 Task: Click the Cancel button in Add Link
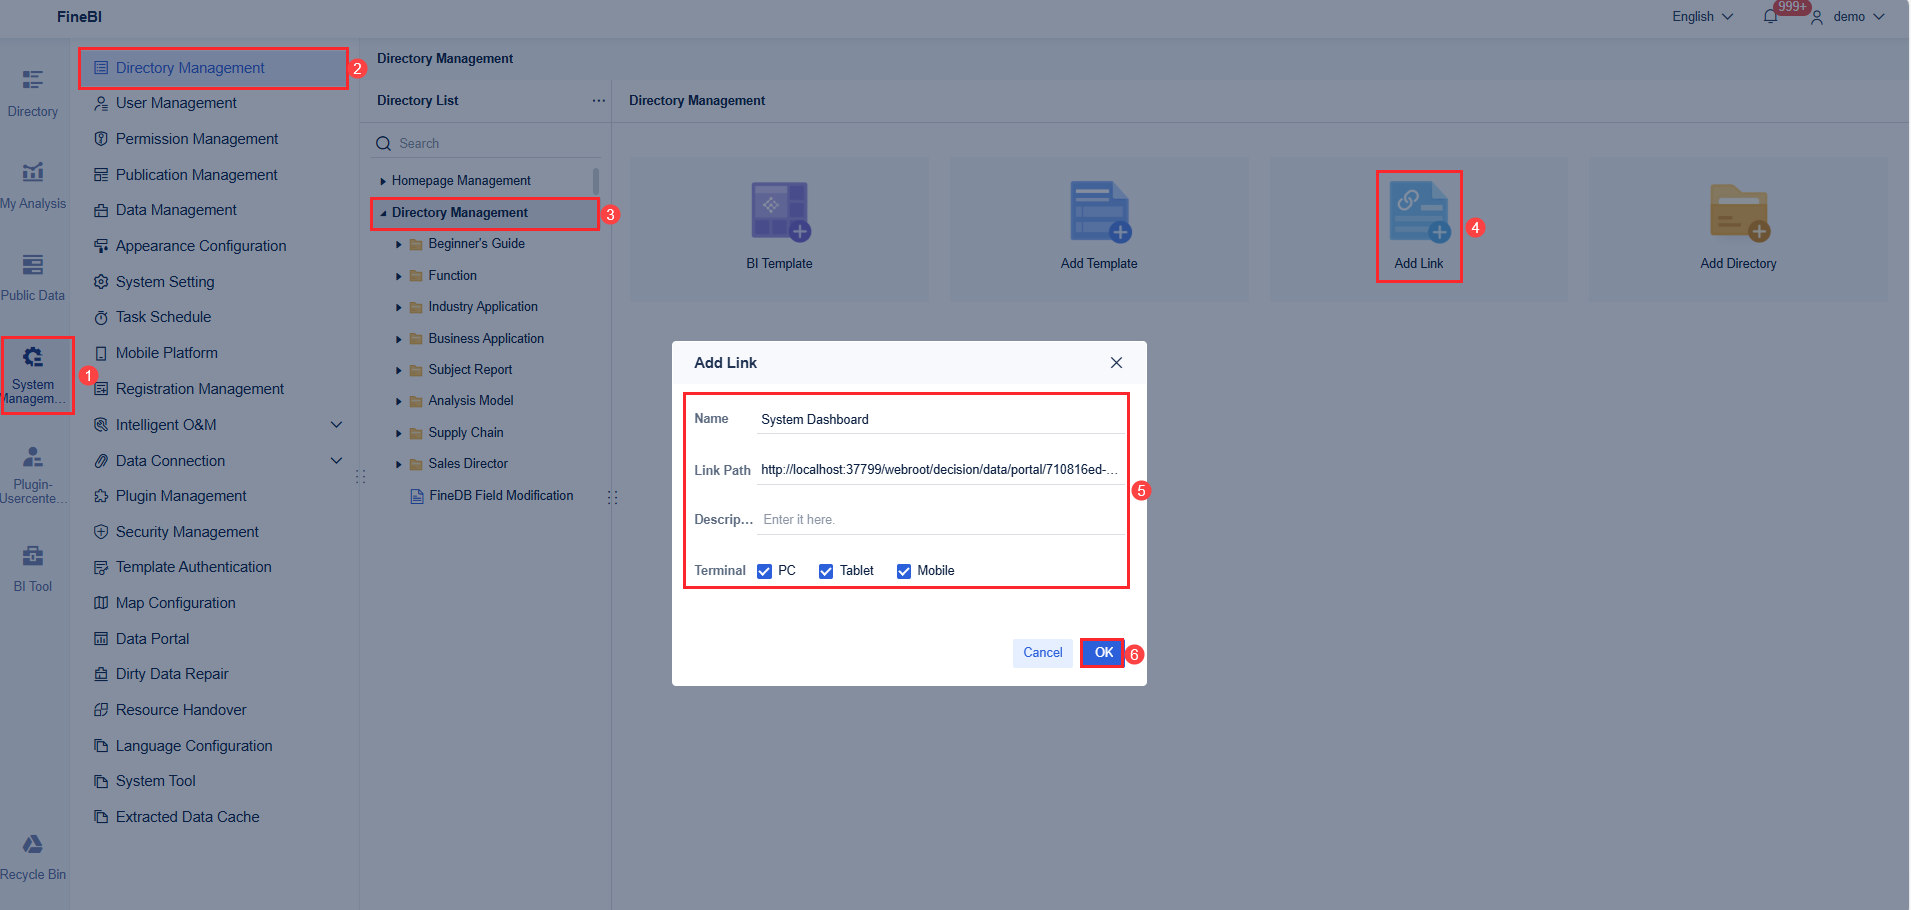[1043, 653]
